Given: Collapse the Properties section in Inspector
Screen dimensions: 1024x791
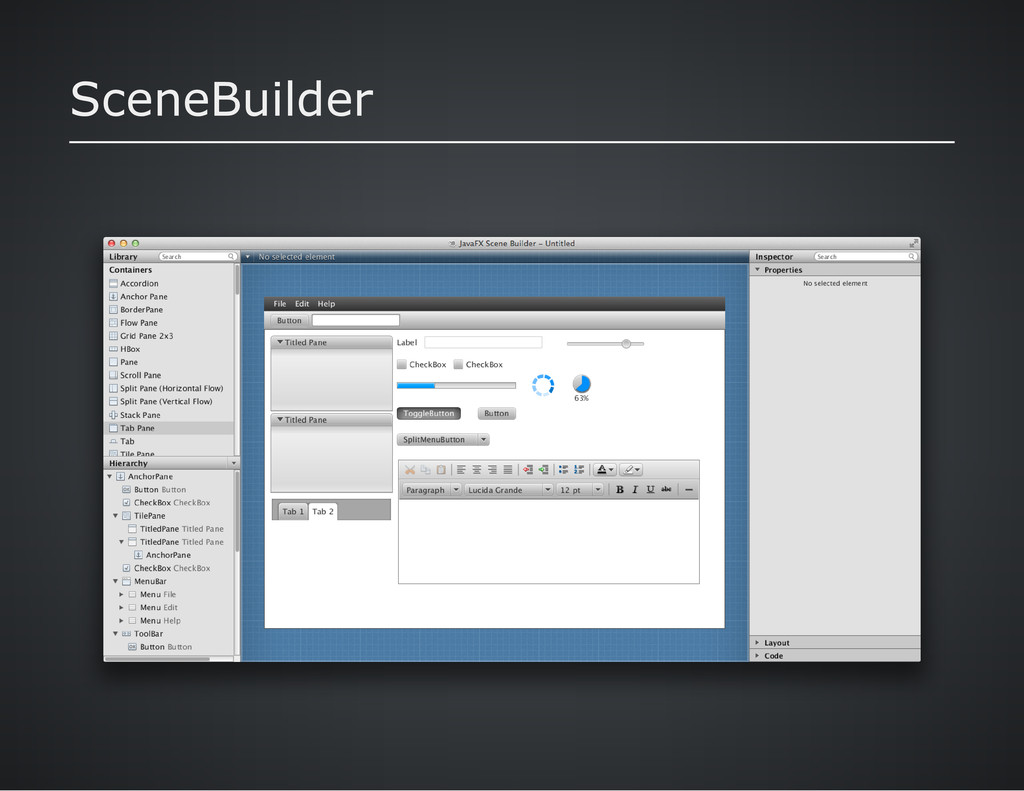Looking at the screenshot, I should tap(758, 270).
